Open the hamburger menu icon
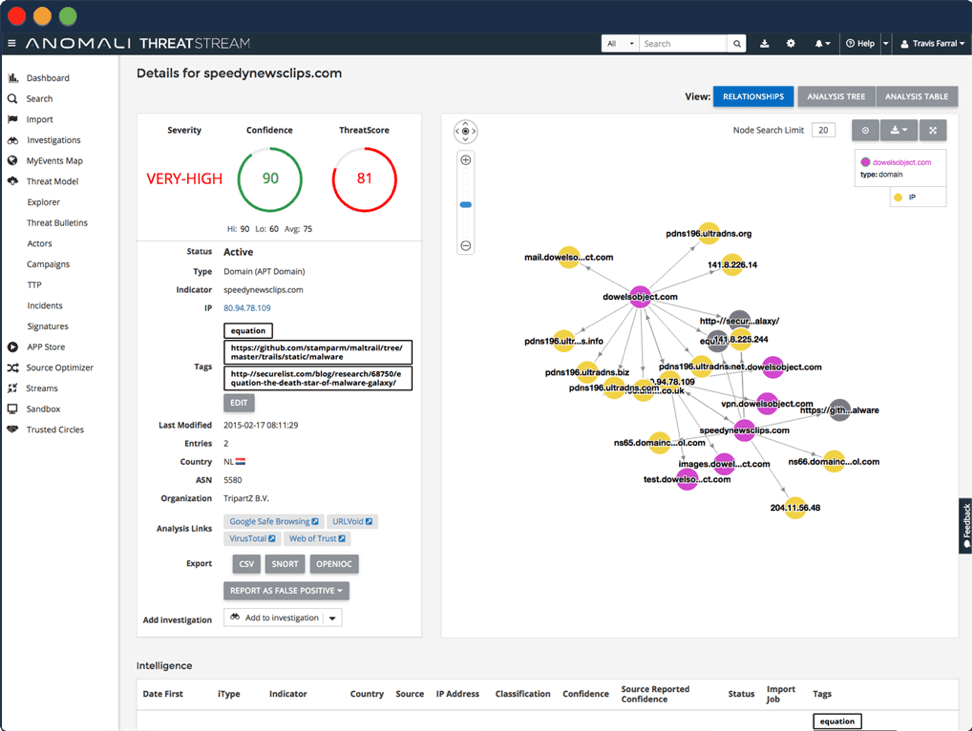The image size is (972, 731). point(11,43)
